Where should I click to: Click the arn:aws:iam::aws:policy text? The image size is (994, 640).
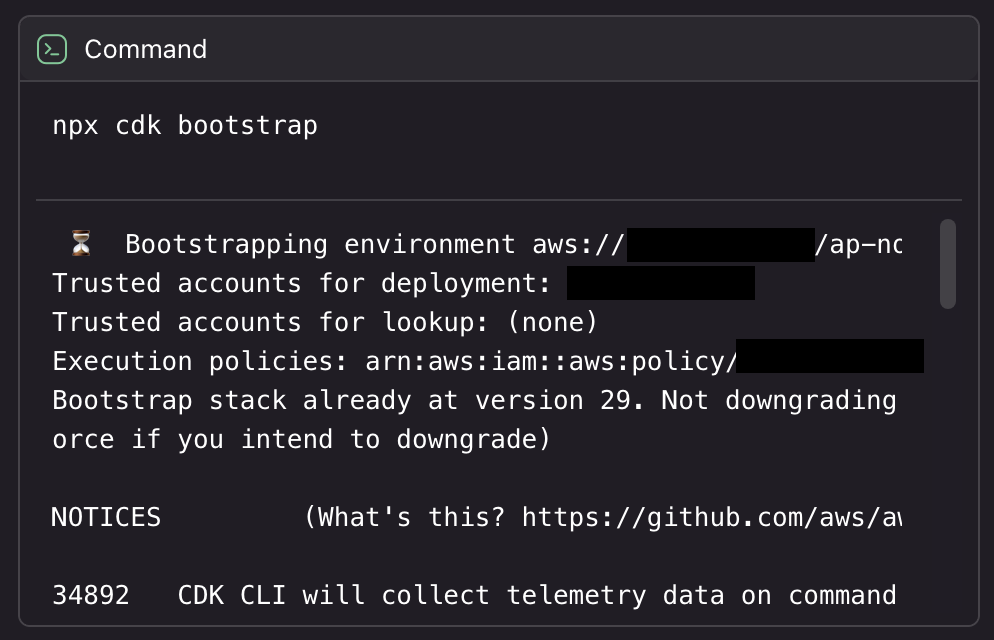pos(551,362)
